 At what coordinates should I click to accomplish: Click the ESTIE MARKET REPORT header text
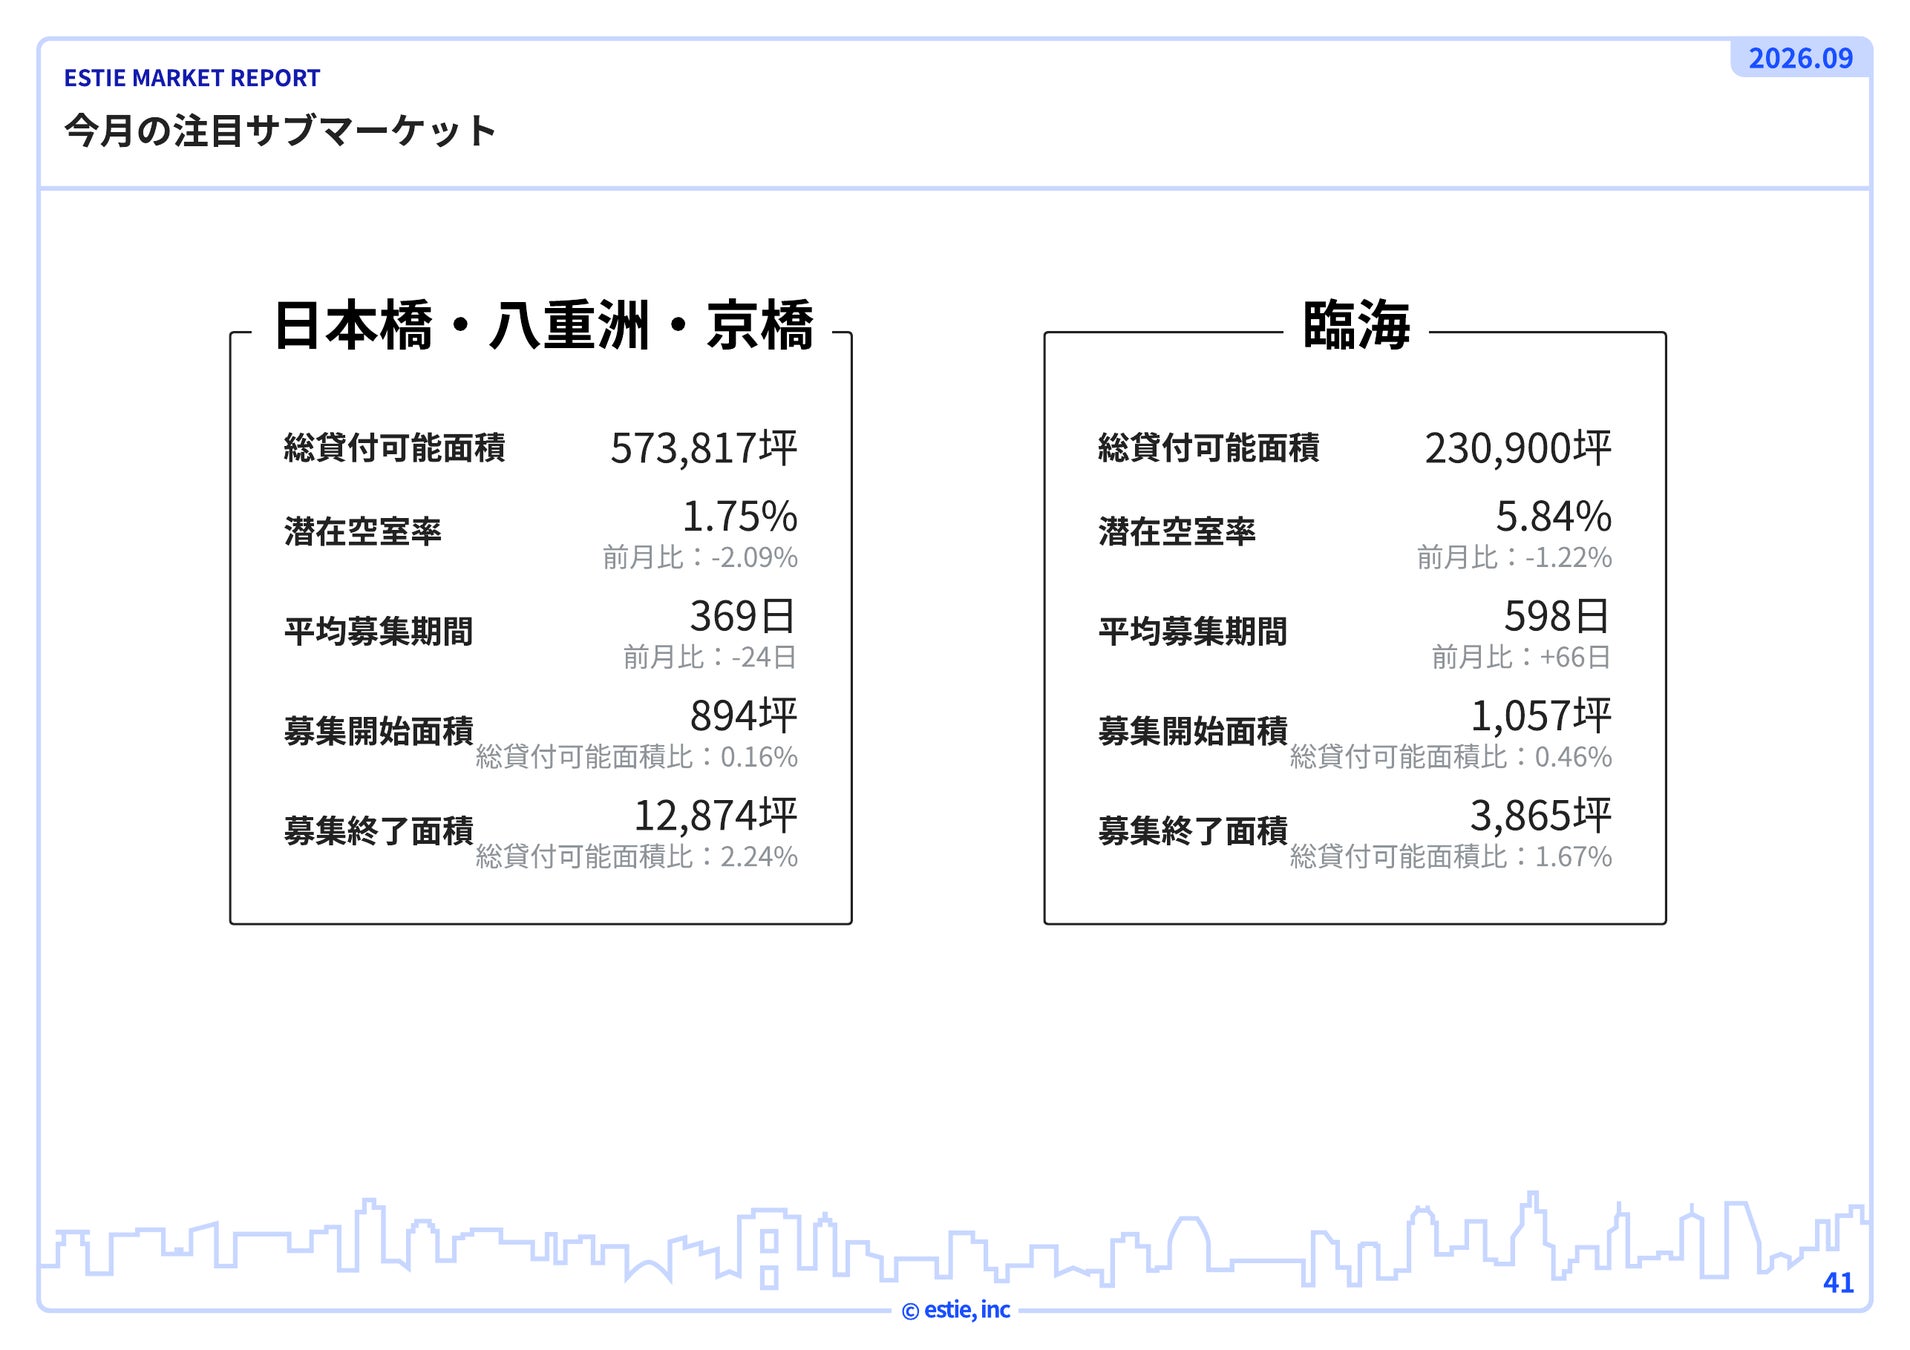[192, 78]
